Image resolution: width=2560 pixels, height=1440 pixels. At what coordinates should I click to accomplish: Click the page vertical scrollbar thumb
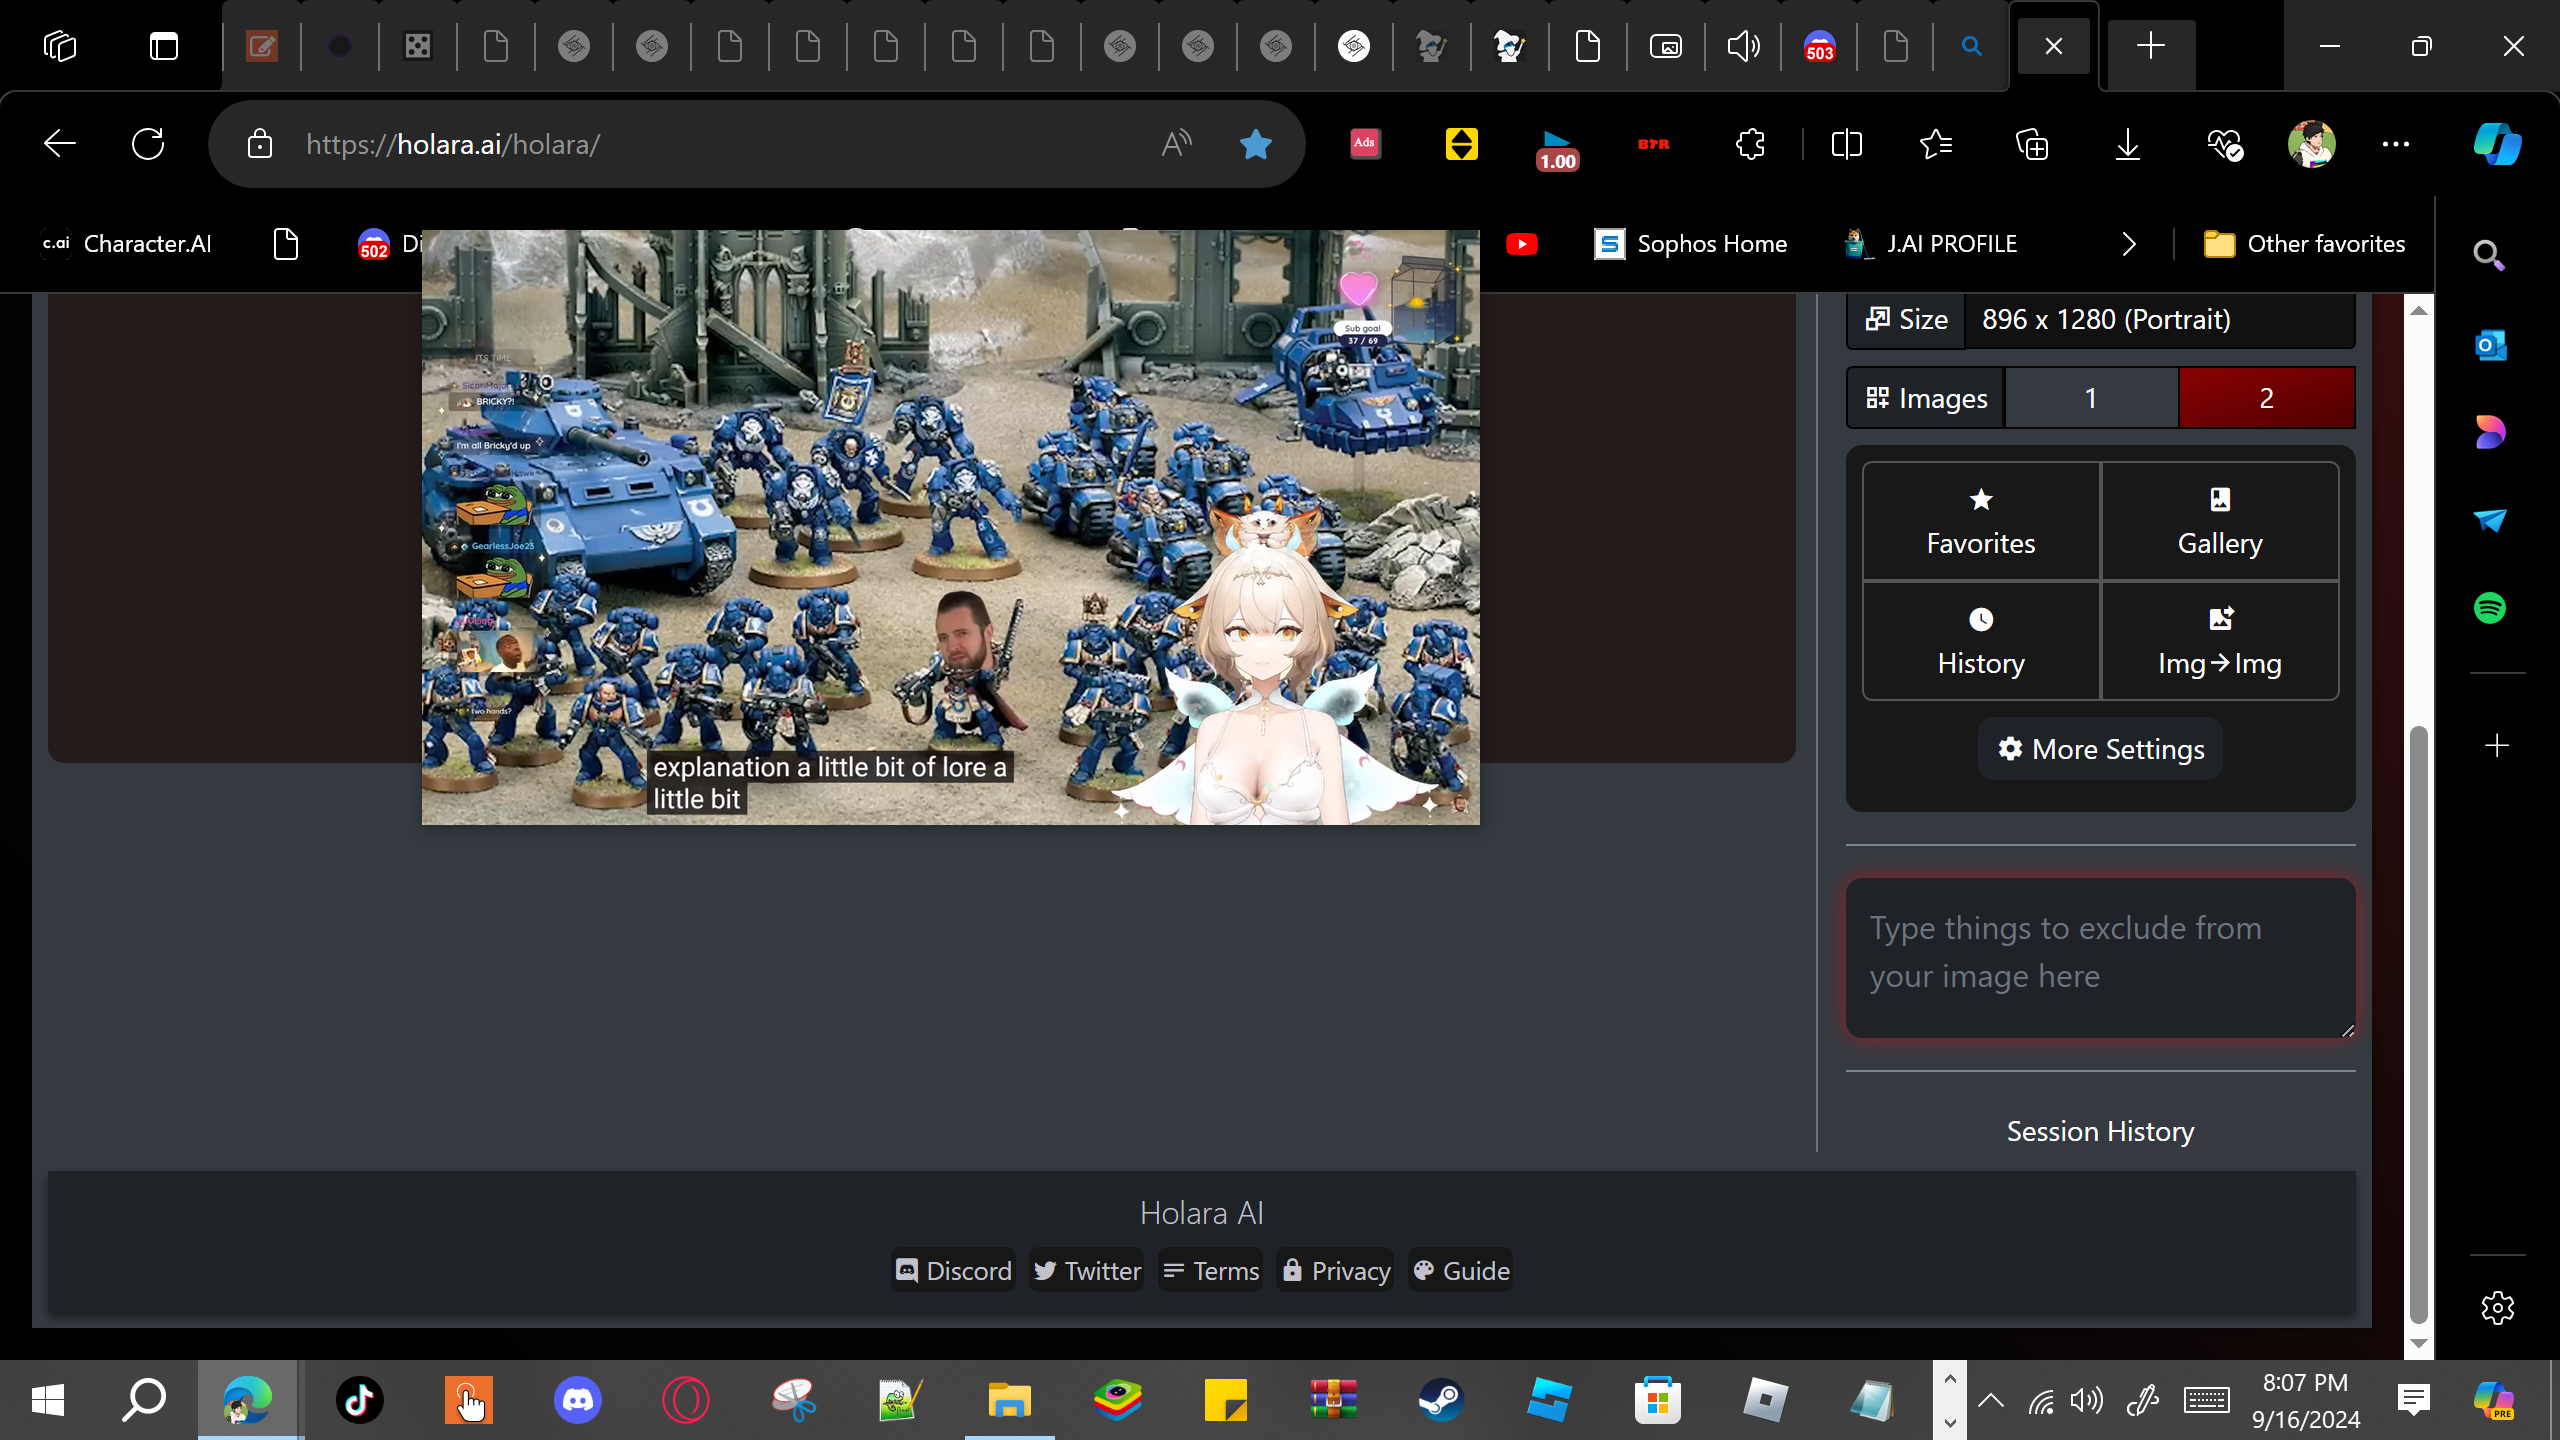point(2418,1024)
